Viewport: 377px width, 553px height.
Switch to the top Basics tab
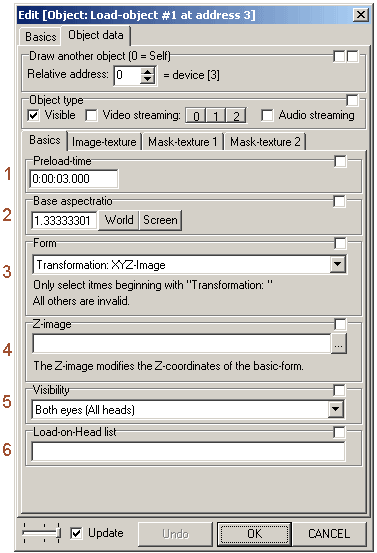[x=41, y=37]
